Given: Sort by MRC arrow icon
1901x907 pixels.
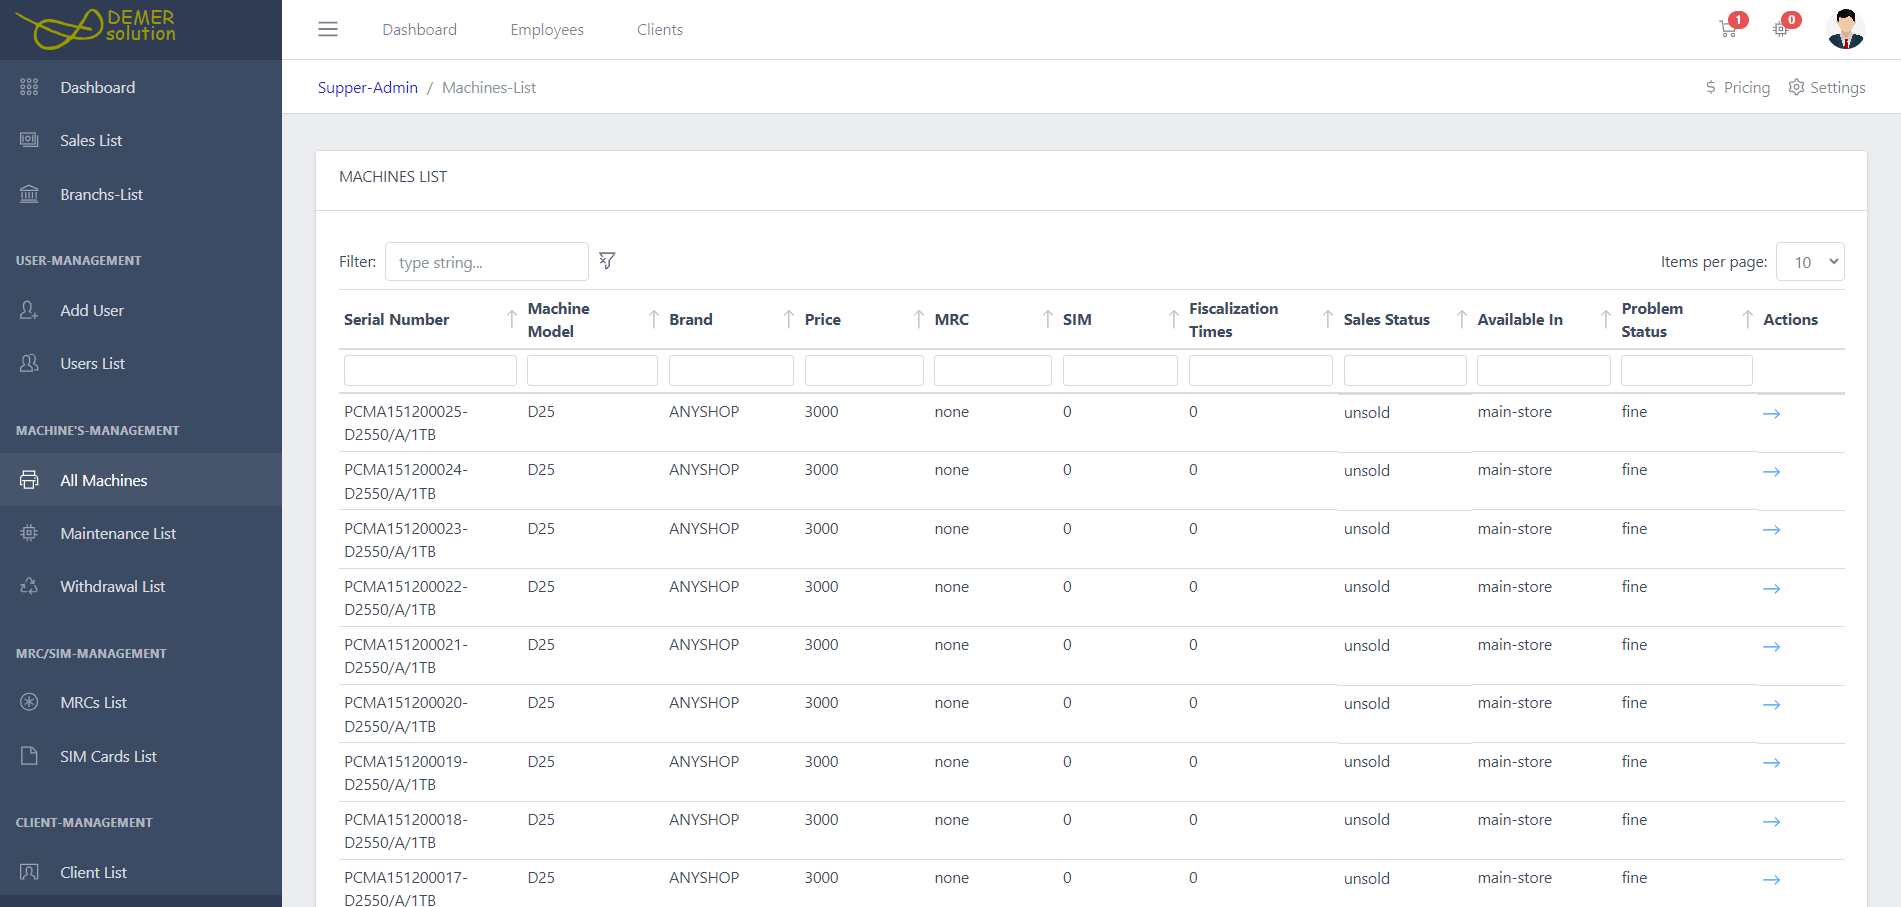Looking at the screenshot, I should (x=1048, y=320).
